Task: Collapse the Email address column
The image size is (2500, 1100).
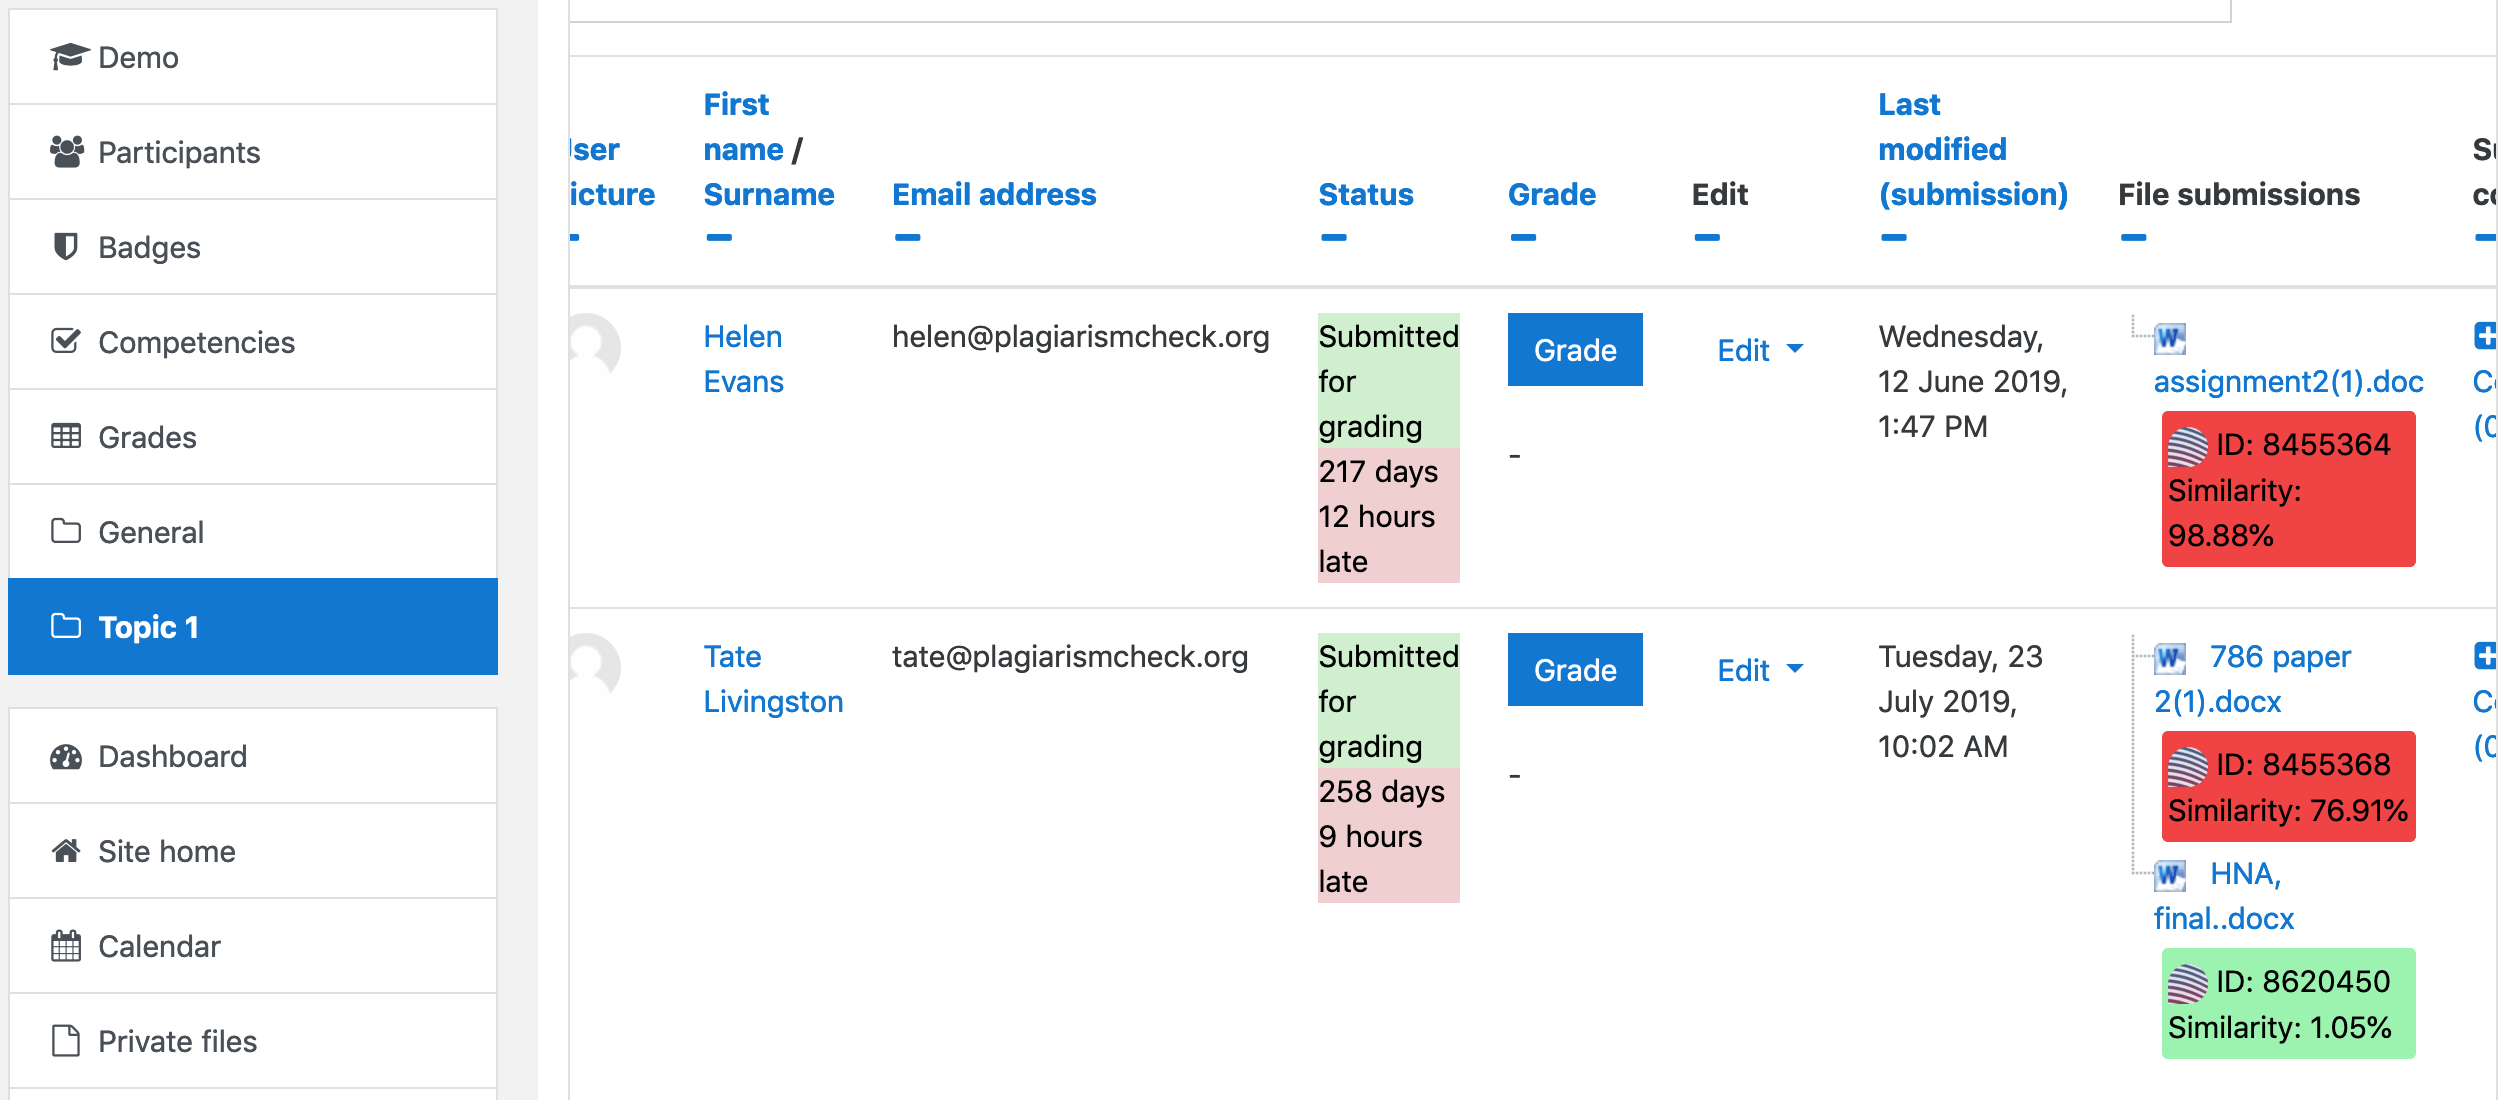Action: [906, 238]
